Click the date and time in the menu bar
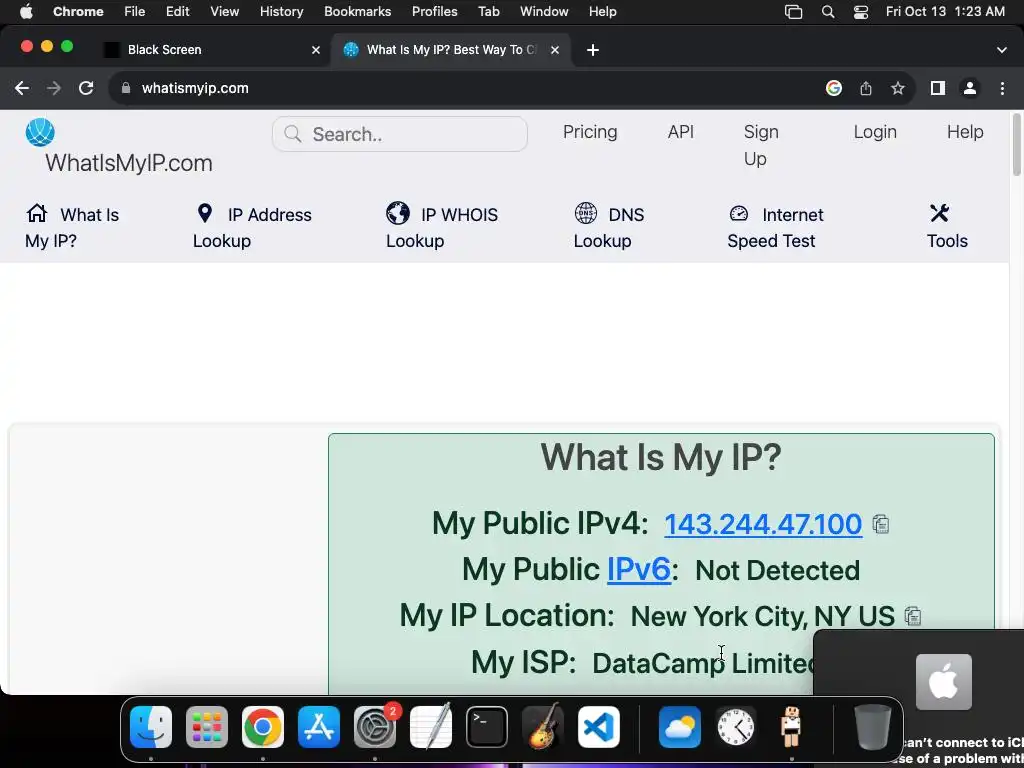This screenshot has height=768, width=1024. click(x=945, y=12)
